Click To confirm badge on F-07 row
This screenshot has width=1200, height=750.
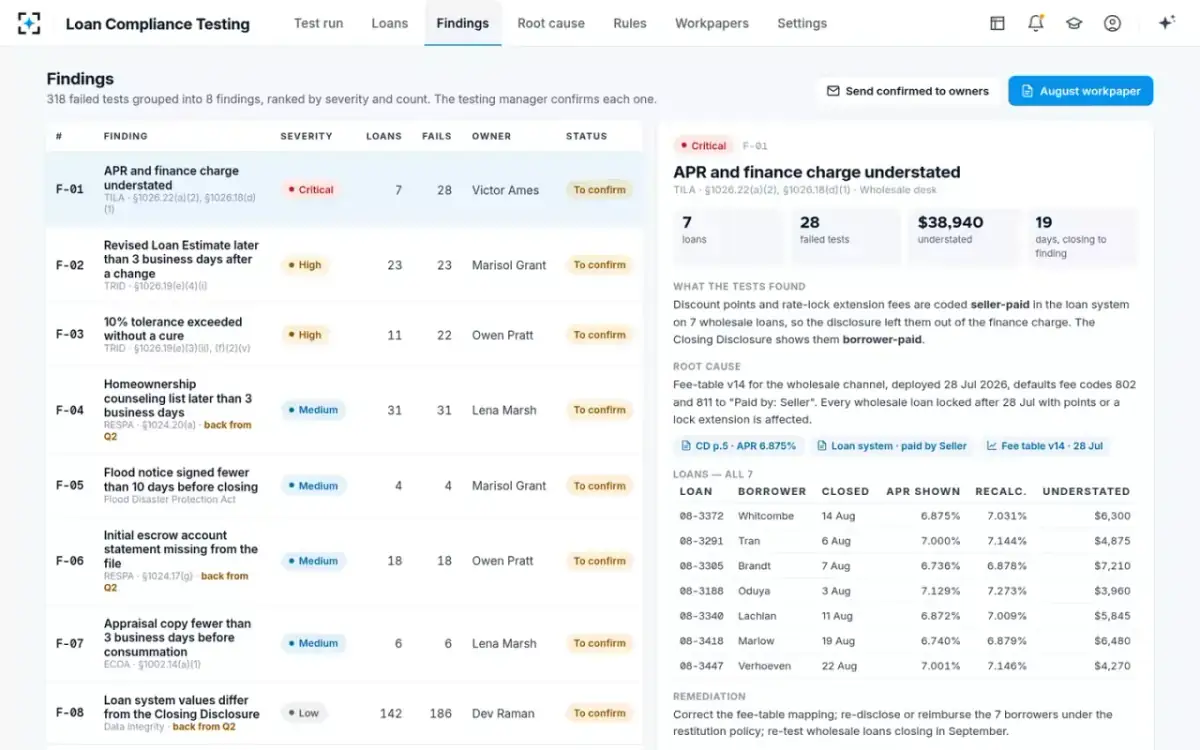(600, 643)
